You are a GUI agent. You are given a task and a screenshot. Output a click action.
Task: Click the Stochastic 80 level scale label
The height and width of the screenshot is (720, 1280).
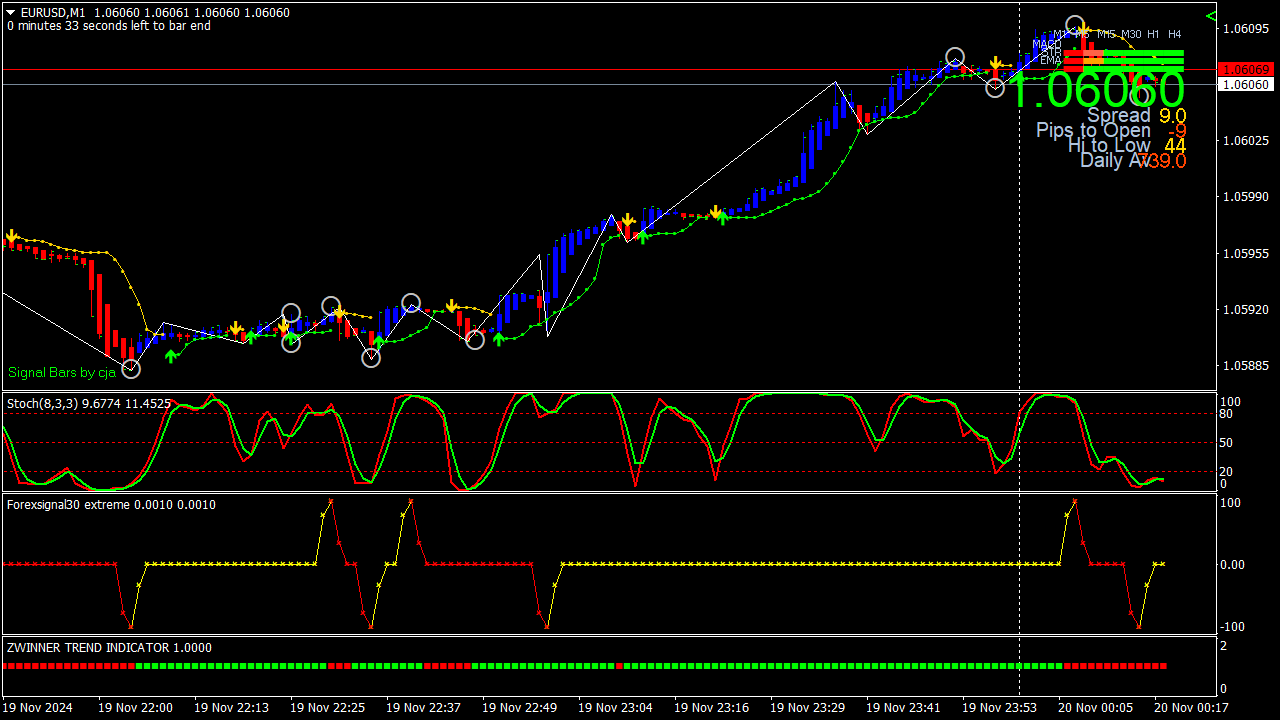1228,414
